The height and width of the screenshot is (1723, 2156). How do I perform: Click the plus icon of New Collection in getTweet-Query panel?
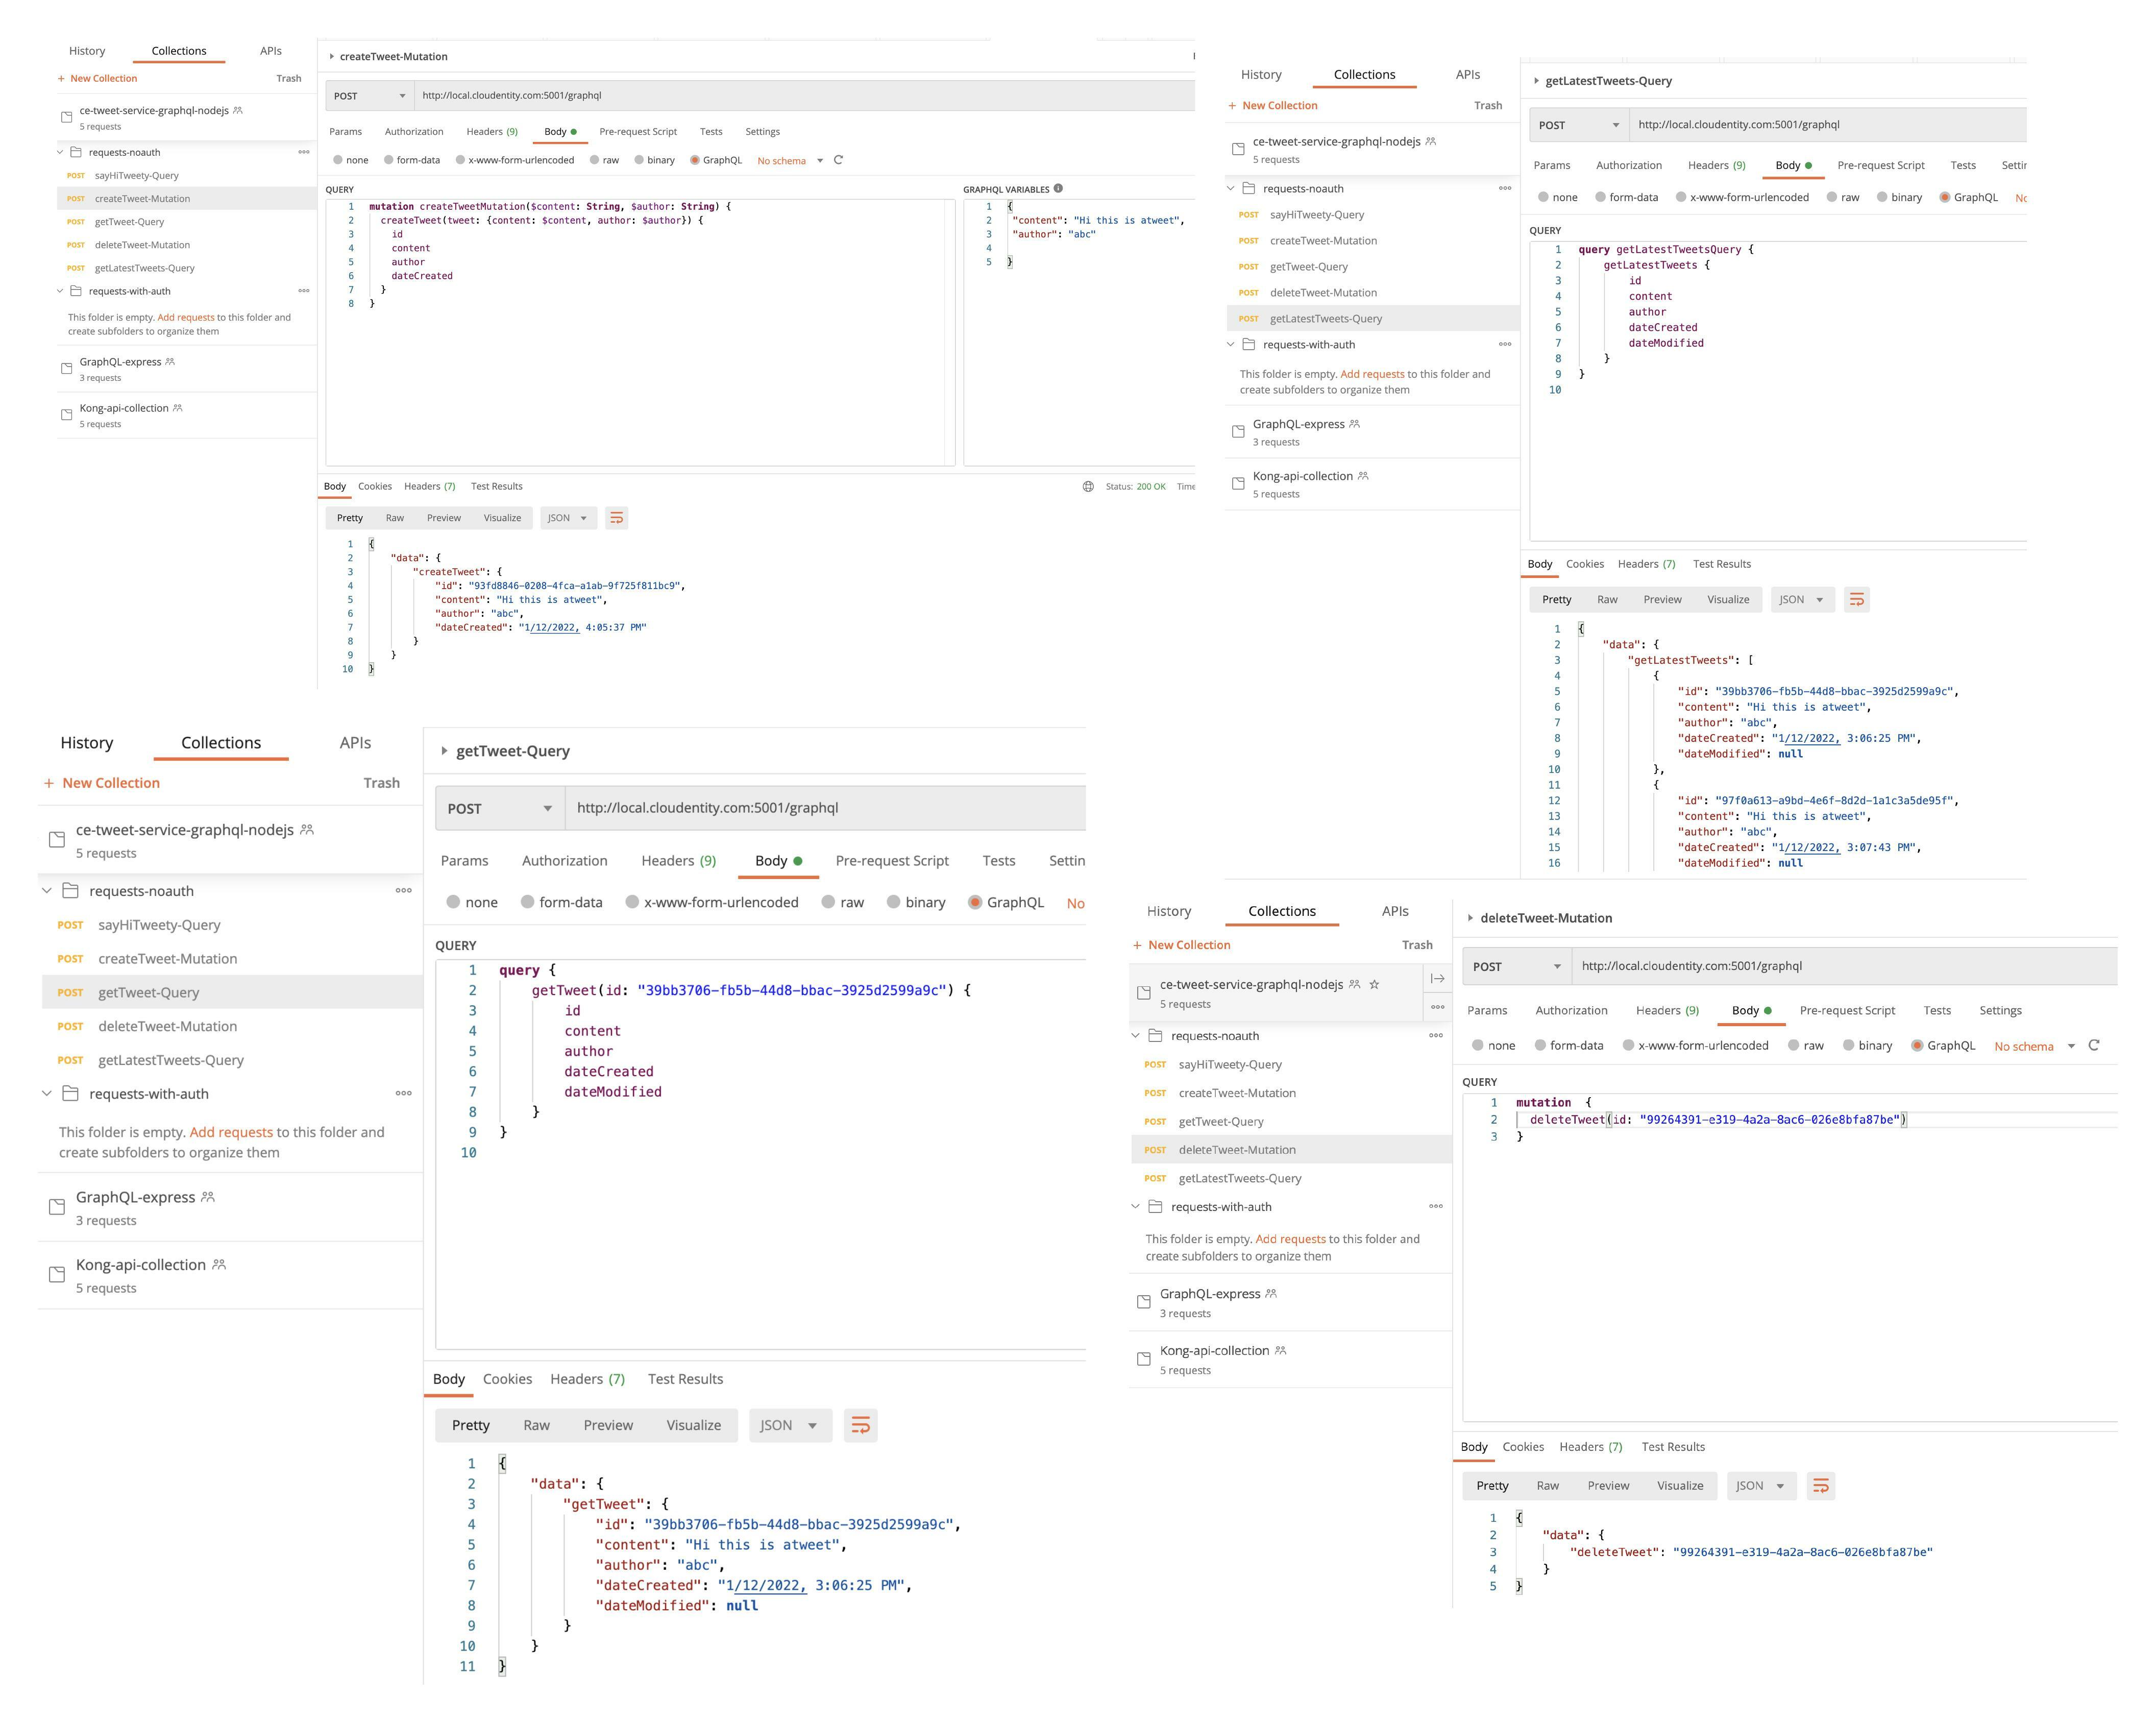point(48,783)
